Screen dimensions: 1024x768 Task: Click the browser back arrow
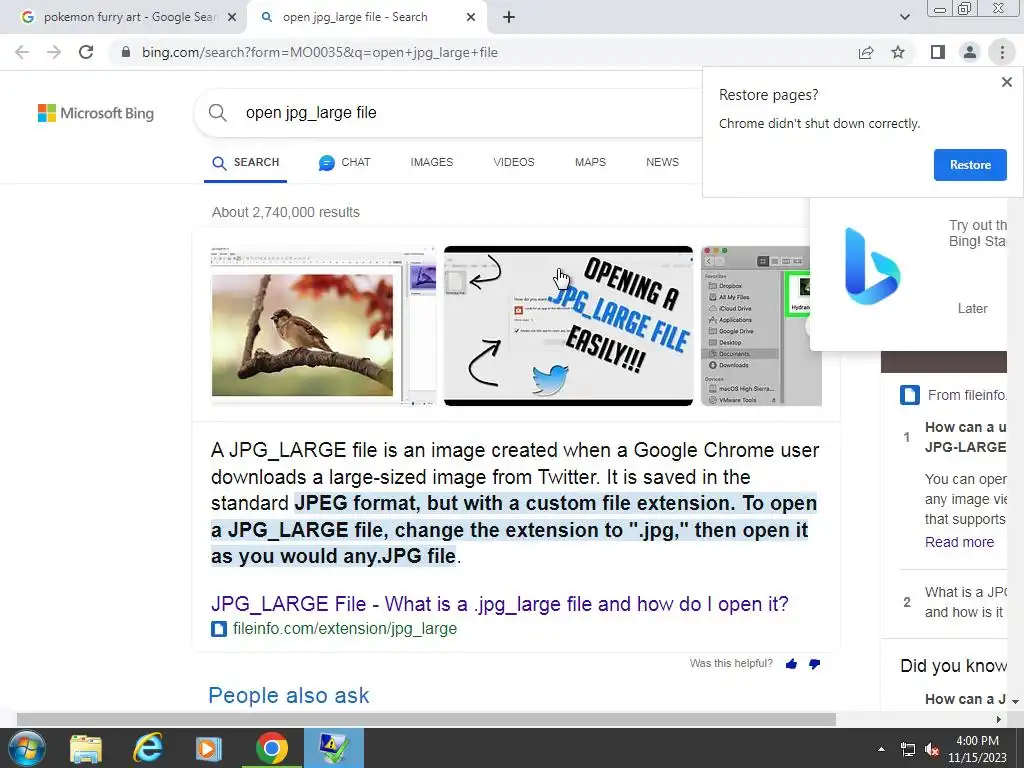coord(22,52)
